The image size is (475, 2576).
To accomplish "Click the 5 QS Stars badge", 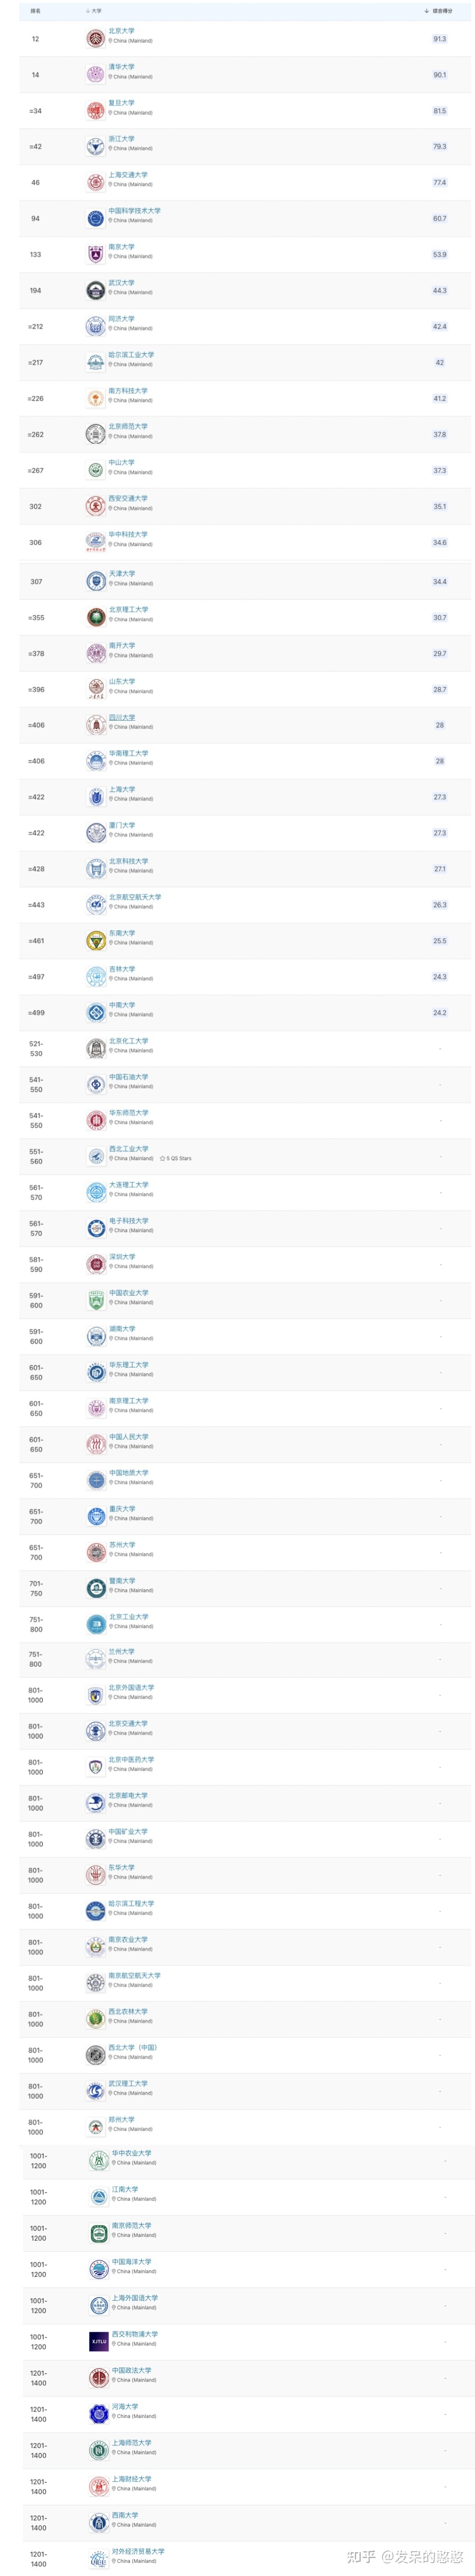I will point(176,1158).
